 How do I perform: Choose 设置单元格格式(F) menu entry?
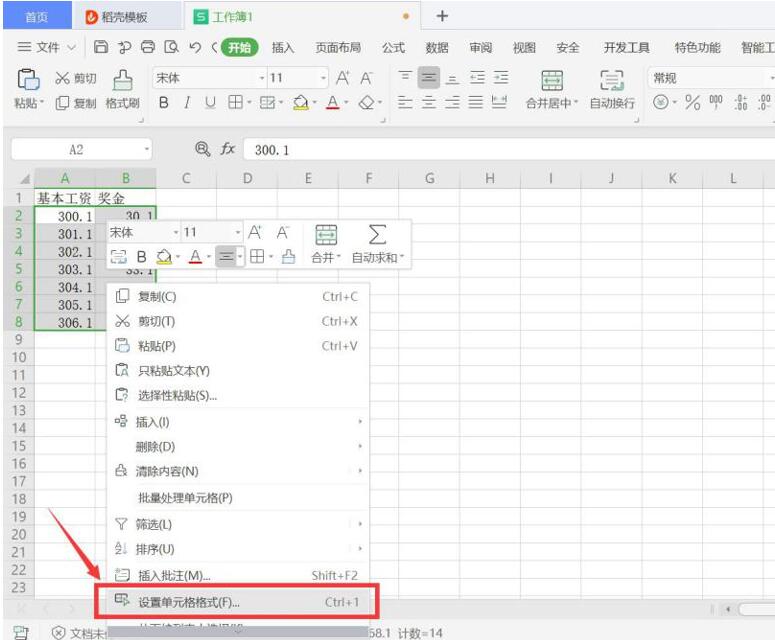237,601
